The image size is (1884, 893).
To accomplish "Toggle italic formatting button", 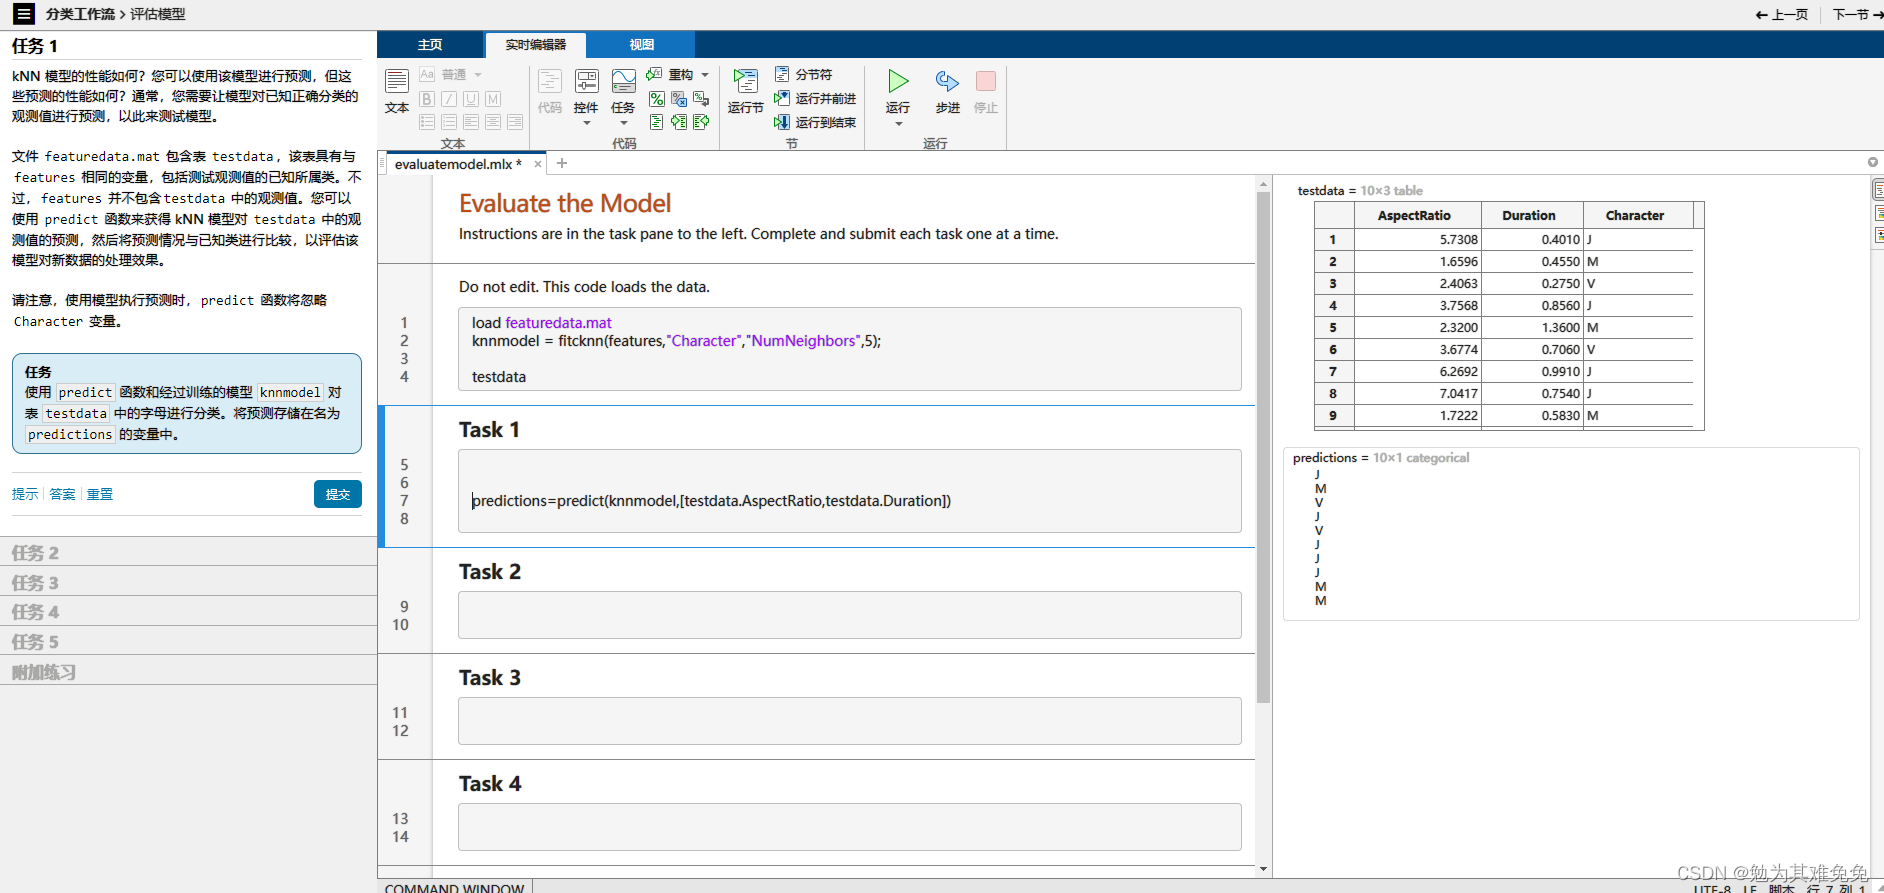I will click(449, 99).
